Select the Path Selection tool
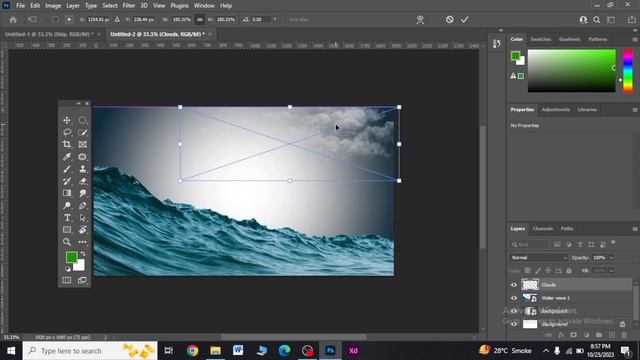640x360 pixels. coord(82,218)
